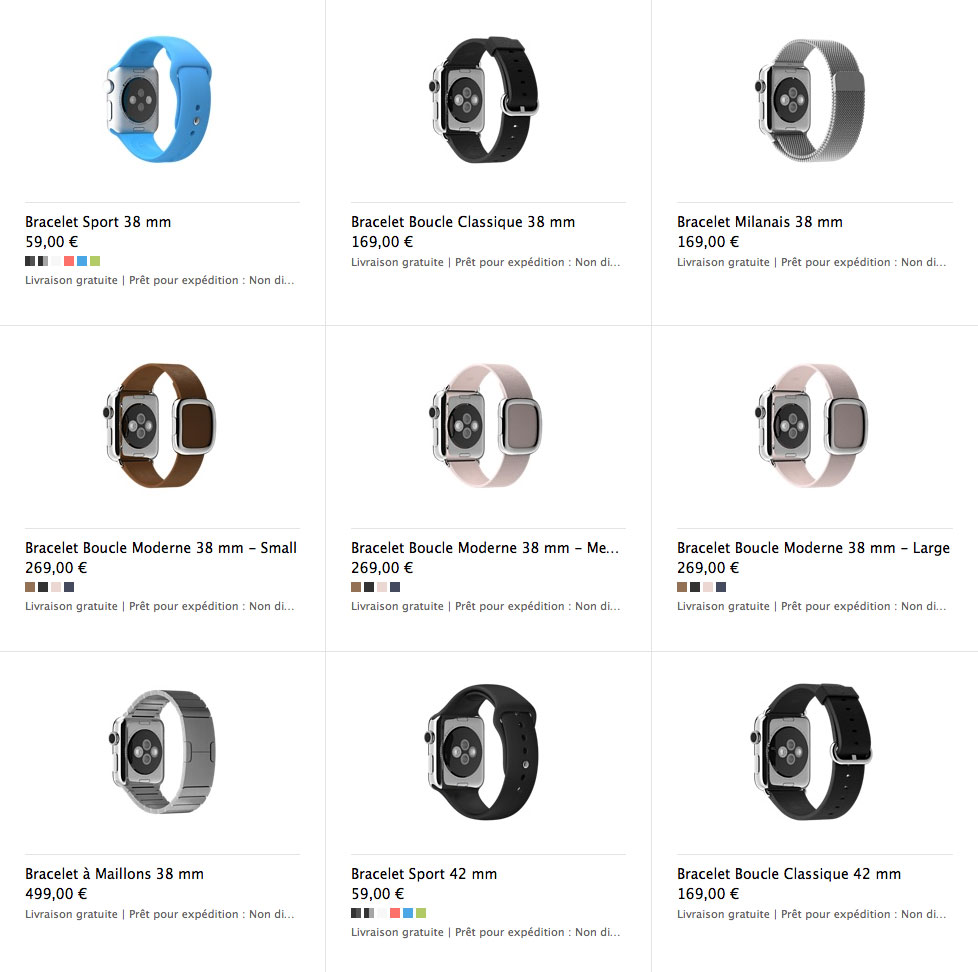Go to Bracelet Boucle Moderne 38 mm – Large
Viewport: 978px width, 972px height.
813,548
